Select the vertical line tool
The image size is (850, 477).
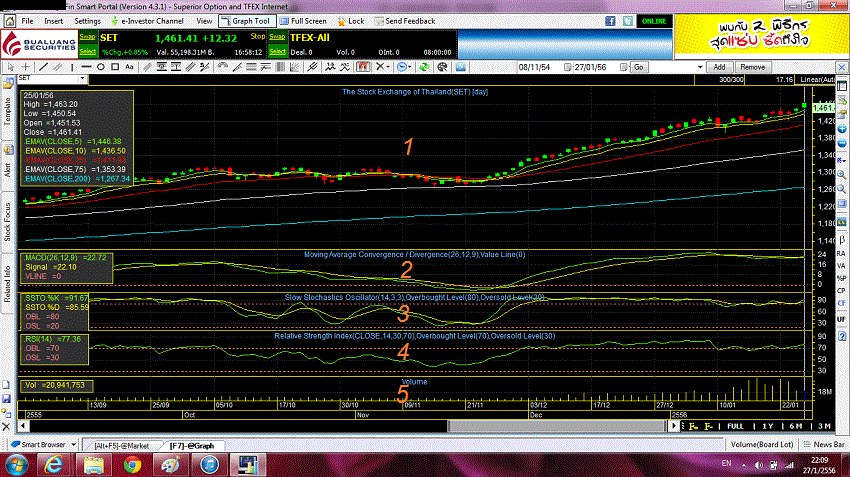coord(72,67)
